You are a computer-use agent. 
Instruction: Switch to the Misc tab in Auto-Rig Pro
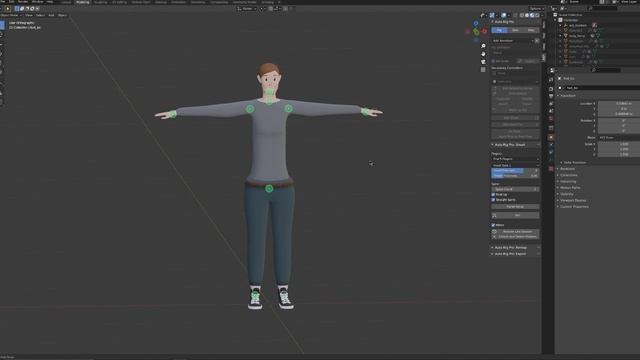531,30
